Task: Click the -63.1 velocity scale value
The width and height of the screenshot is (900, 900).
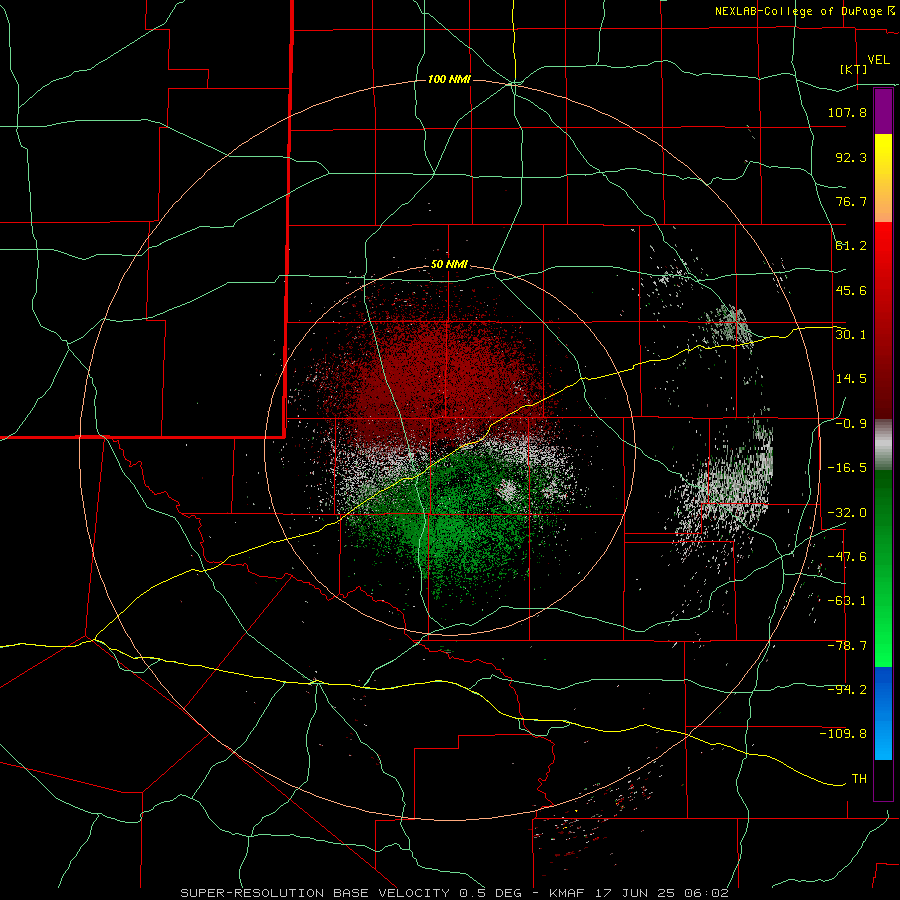Action: pyautogui.click(x=847, y=601)
